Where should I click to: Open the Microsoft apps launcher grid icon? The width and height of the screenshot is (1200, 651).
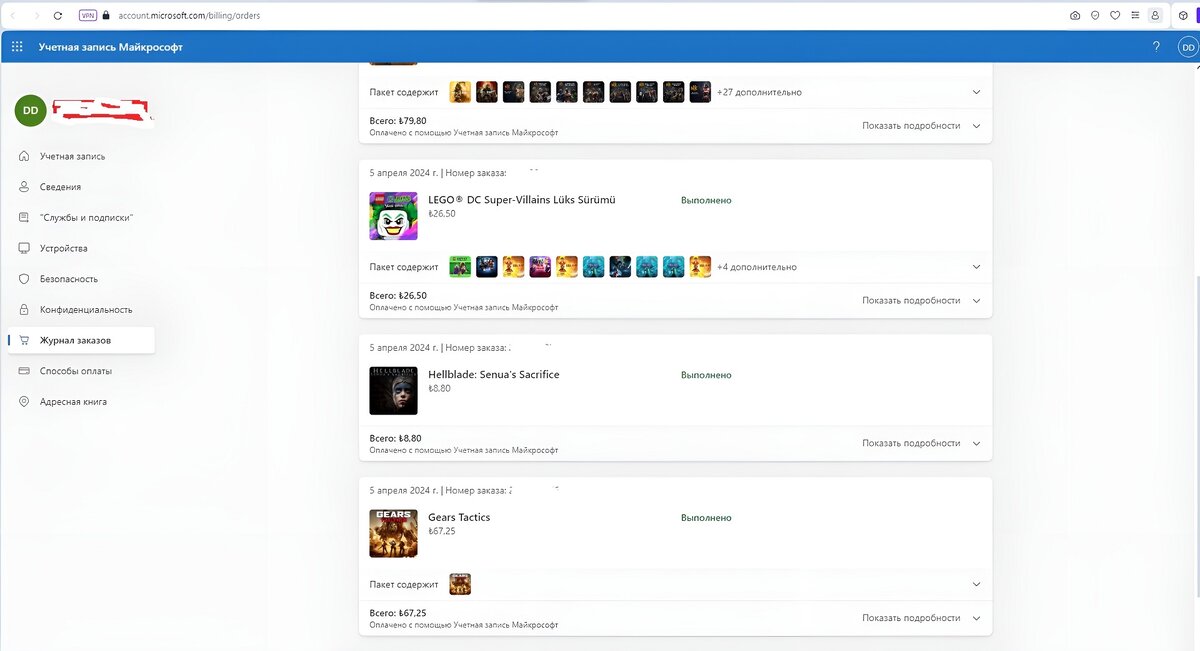(x=16, y=46)
